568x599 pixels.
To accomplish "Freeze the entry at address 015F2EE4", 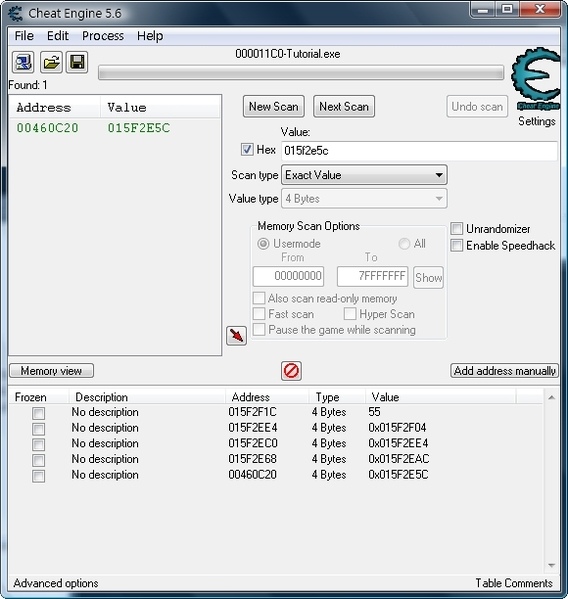I will point(38,429).
